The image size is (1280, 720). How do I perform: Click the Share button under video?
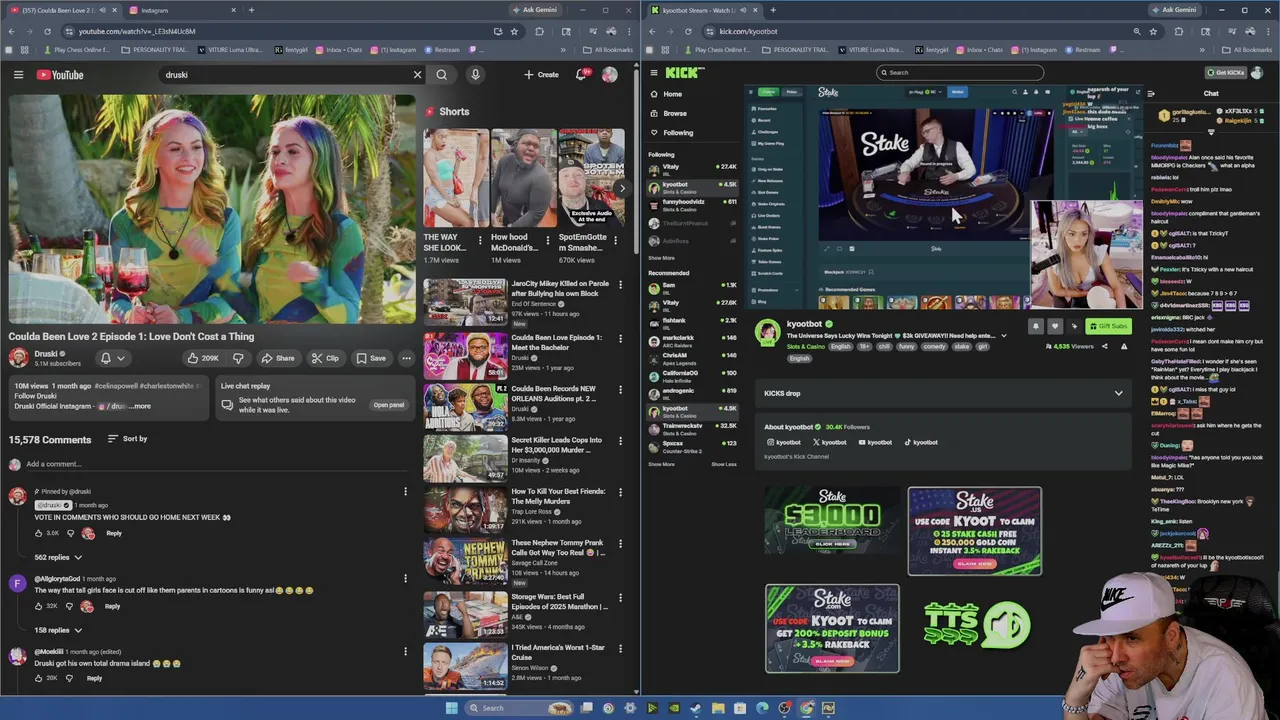click(x=278, y=358)
